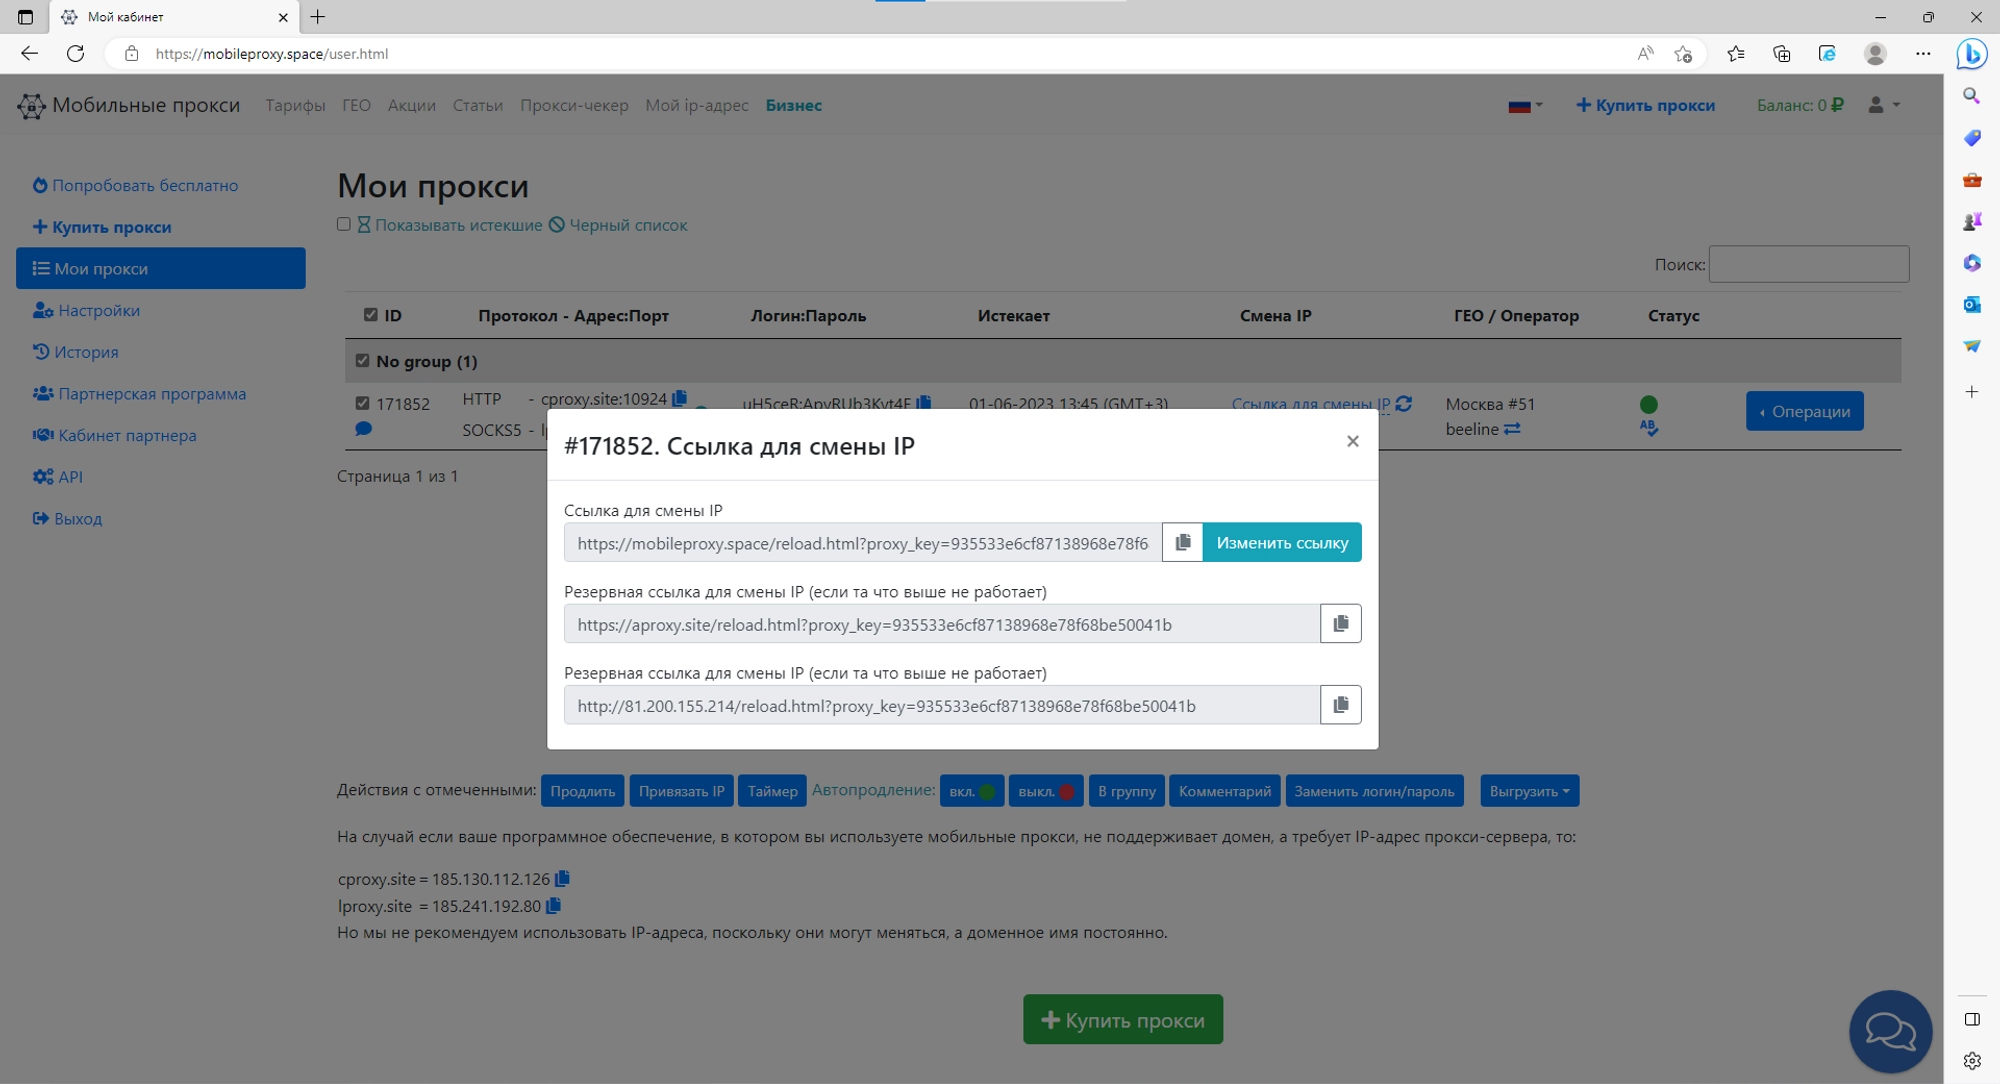Viewport: 2000px width, 1084px height.
Task: Click the beeline operator swap icon
Action: (1513, 429)
